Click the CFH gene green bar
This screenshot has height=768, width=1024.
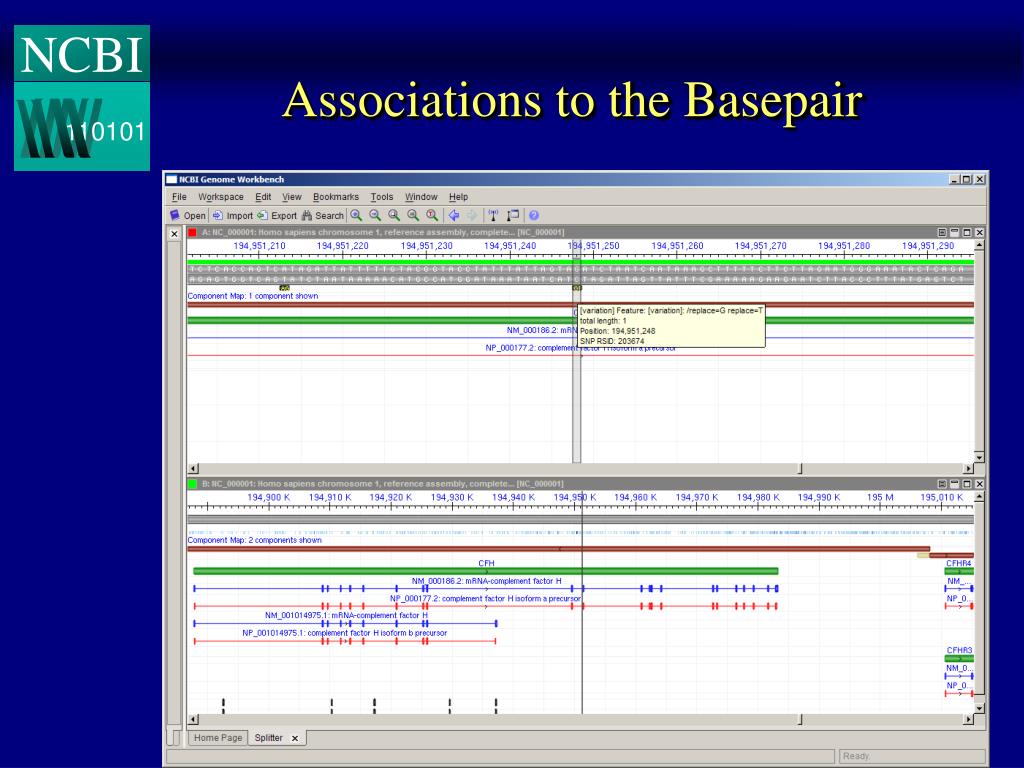[x=485, y=571]
